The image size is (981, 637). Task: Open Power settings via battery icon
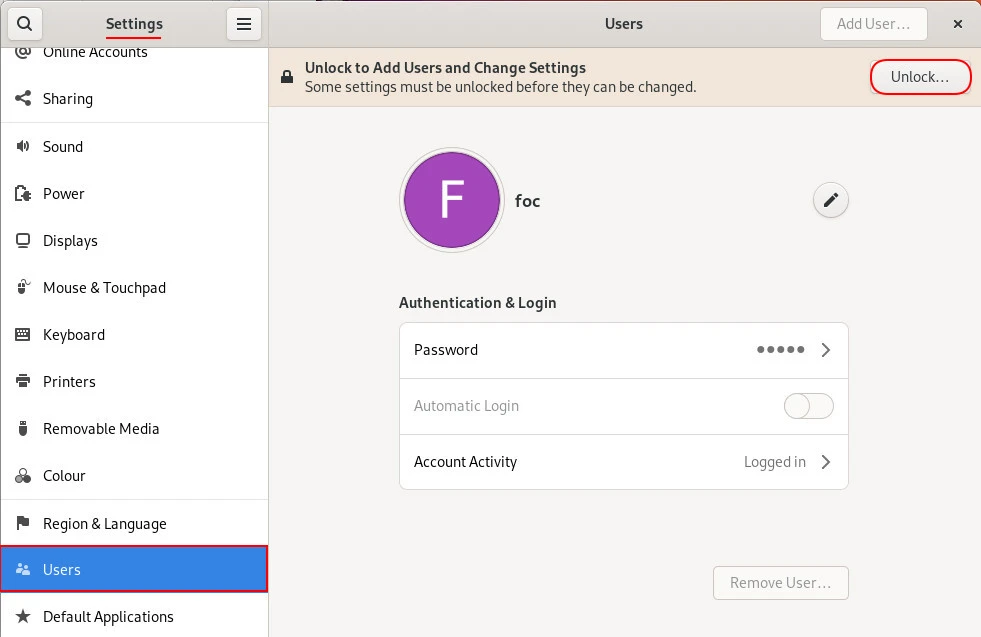(23, 193)
